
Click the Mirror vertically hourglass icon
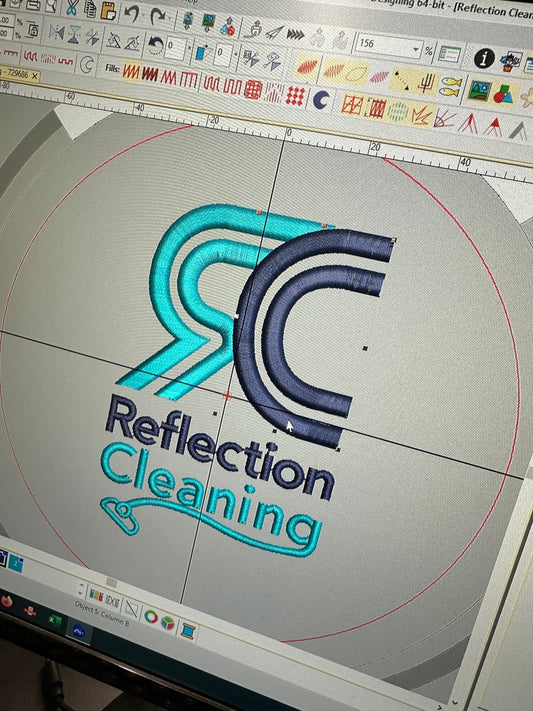pyautogui.click(x=74, y=34)
